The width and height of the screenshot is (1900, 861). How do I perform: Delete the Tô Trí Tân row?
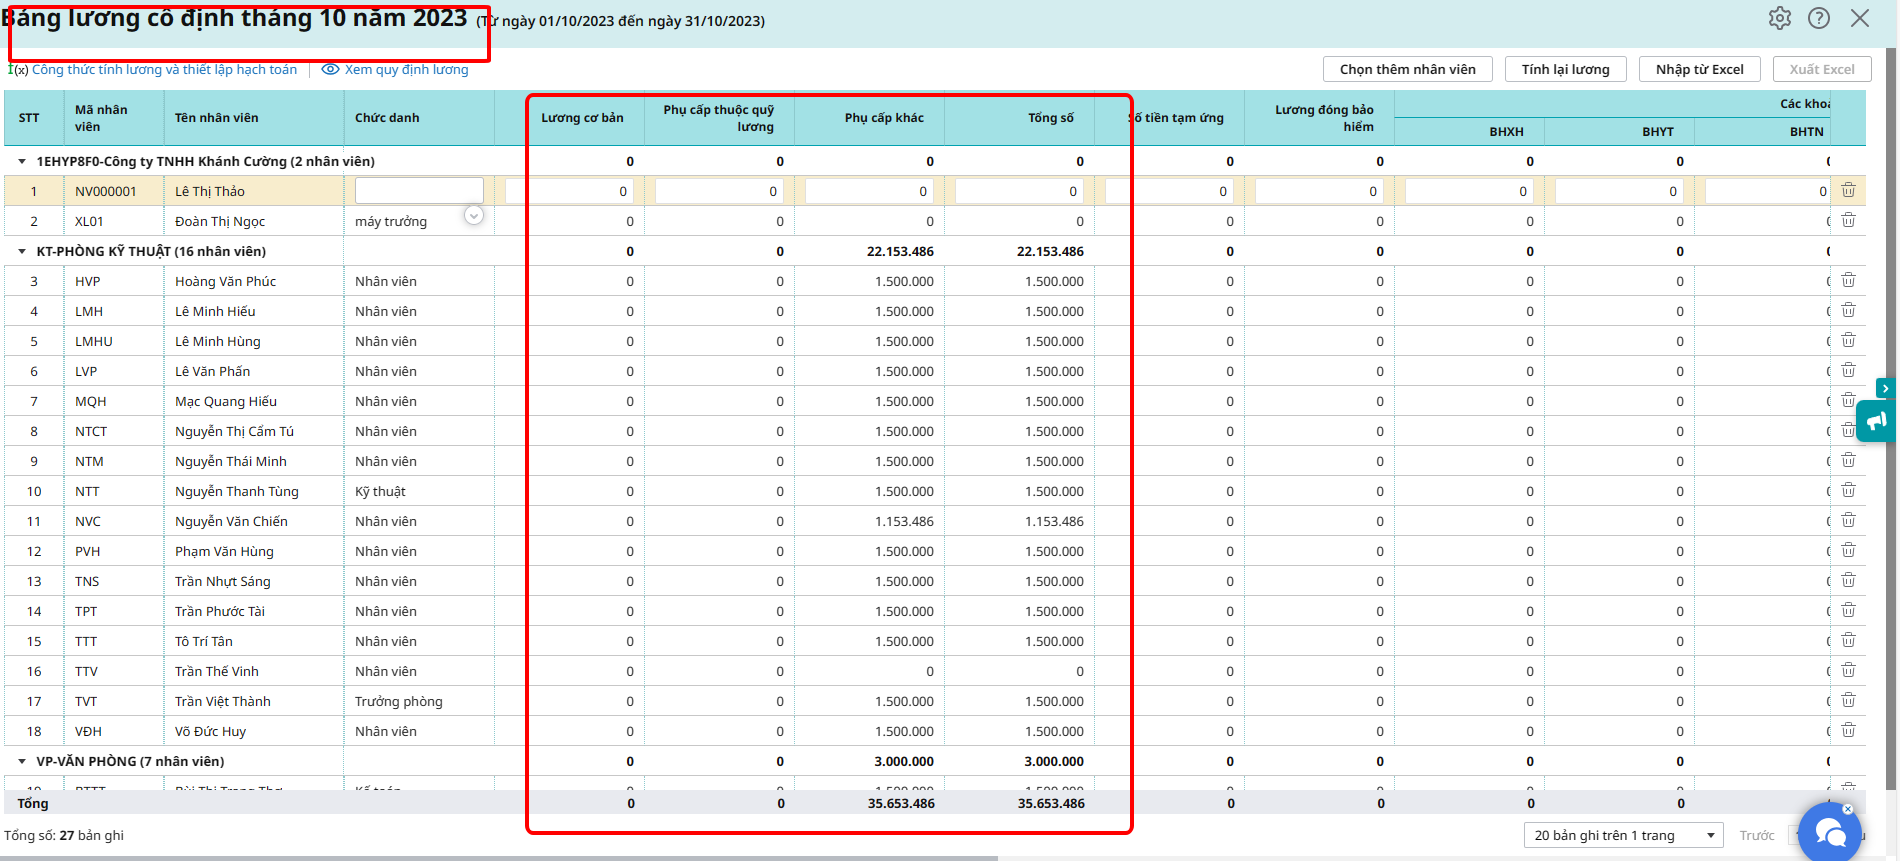click(1848, 640)
